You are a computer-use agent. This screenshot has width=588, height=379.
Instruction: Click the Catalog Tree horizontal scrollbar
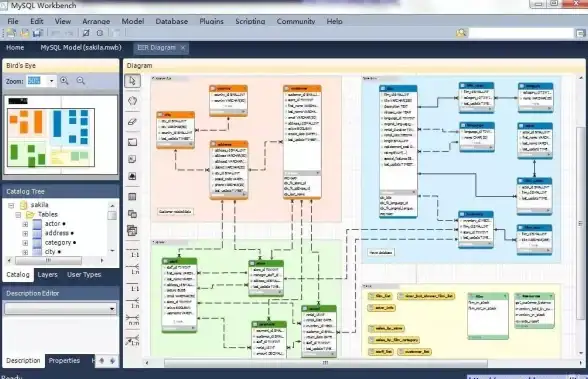(x=48, y=260)
